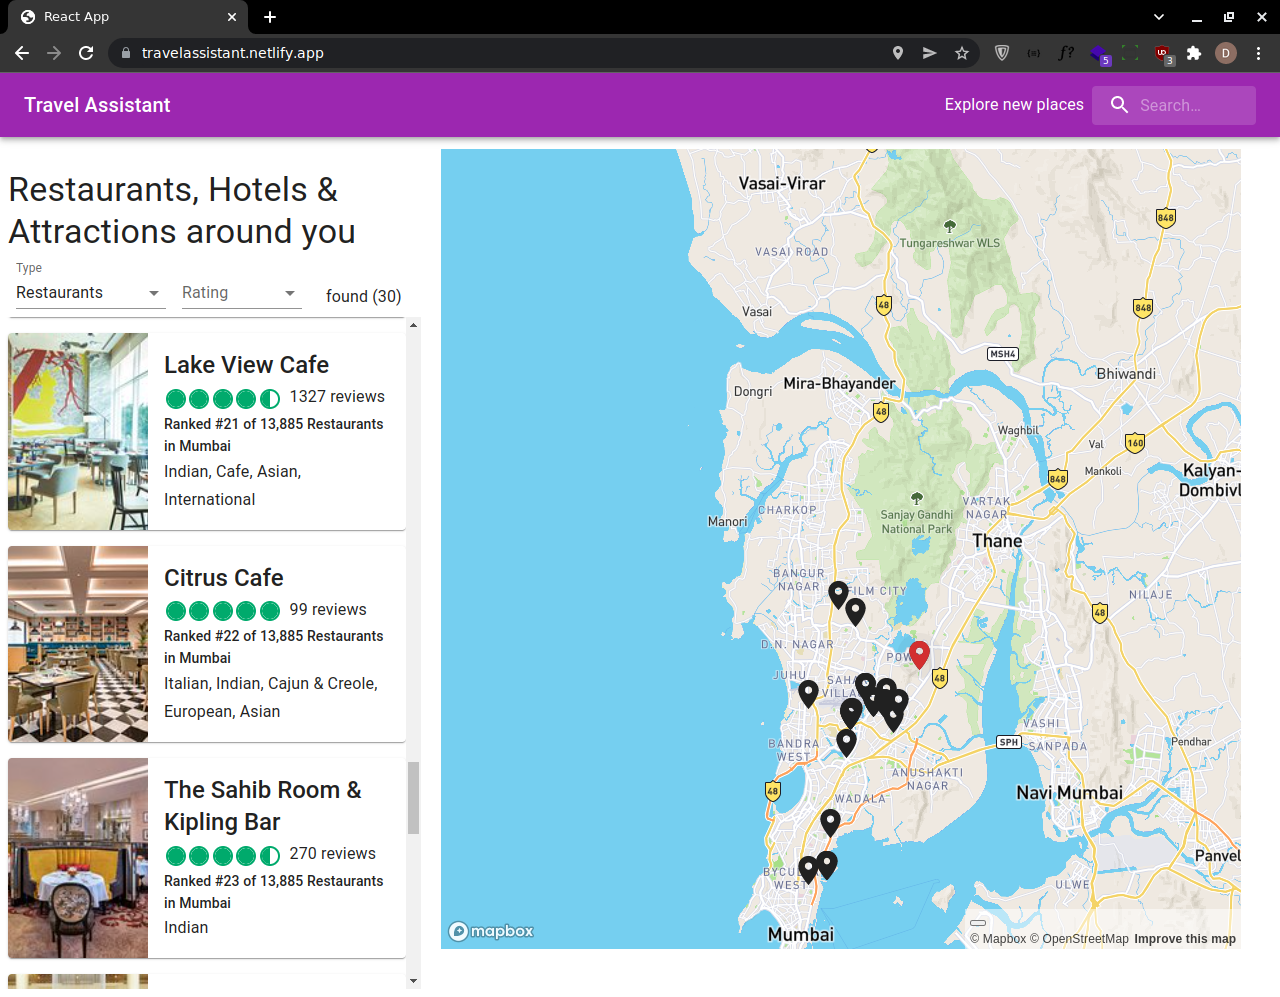Open the Citrus Cafe photo
Image resolution: width=1280 pixels, height=997 pixels.
[x=78, y=644]
